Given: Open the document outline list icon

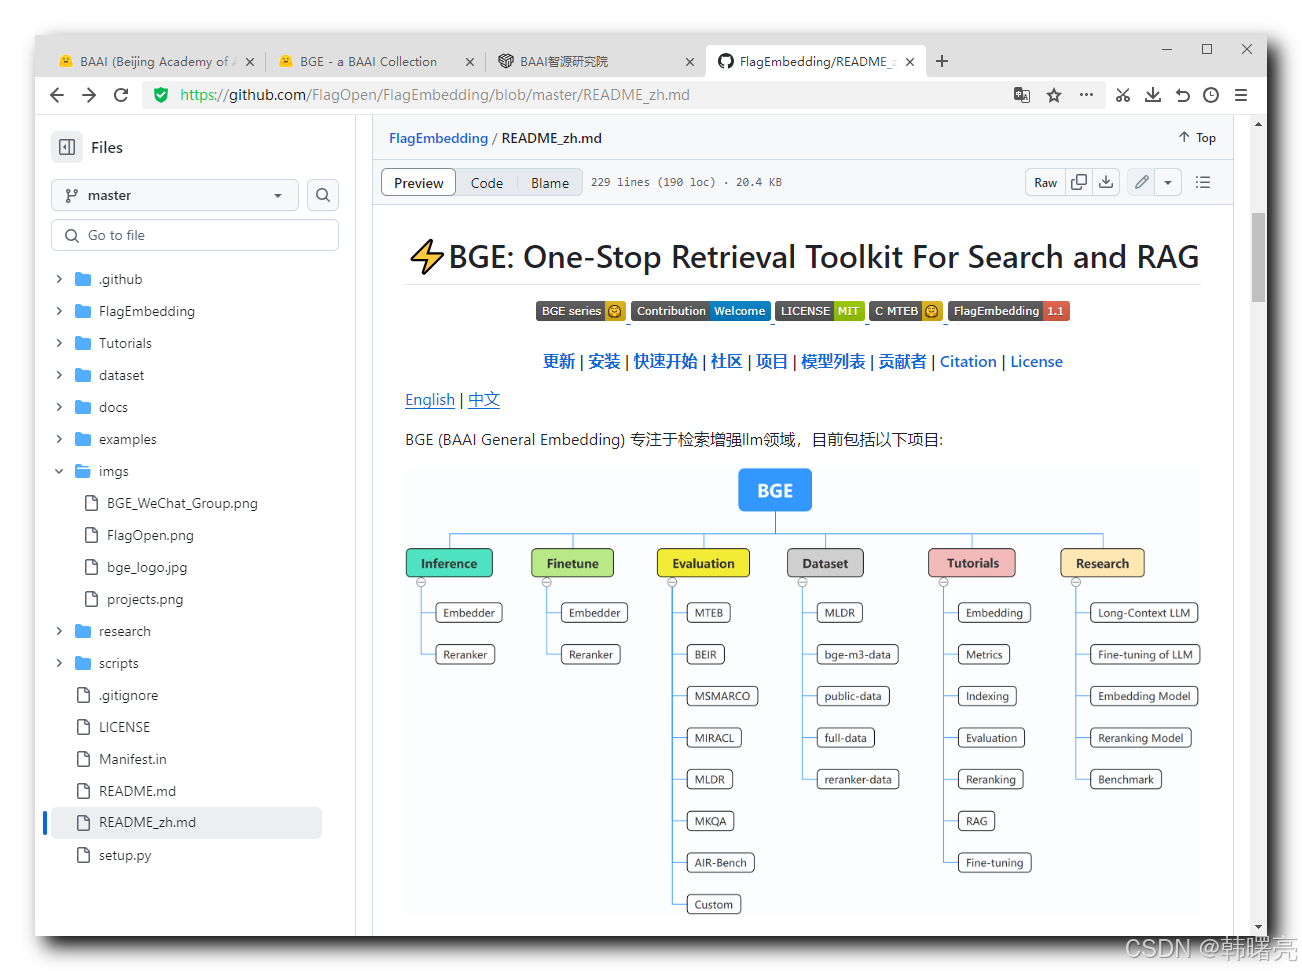Looking at the screenshot, I should [x=1203, y=182].
